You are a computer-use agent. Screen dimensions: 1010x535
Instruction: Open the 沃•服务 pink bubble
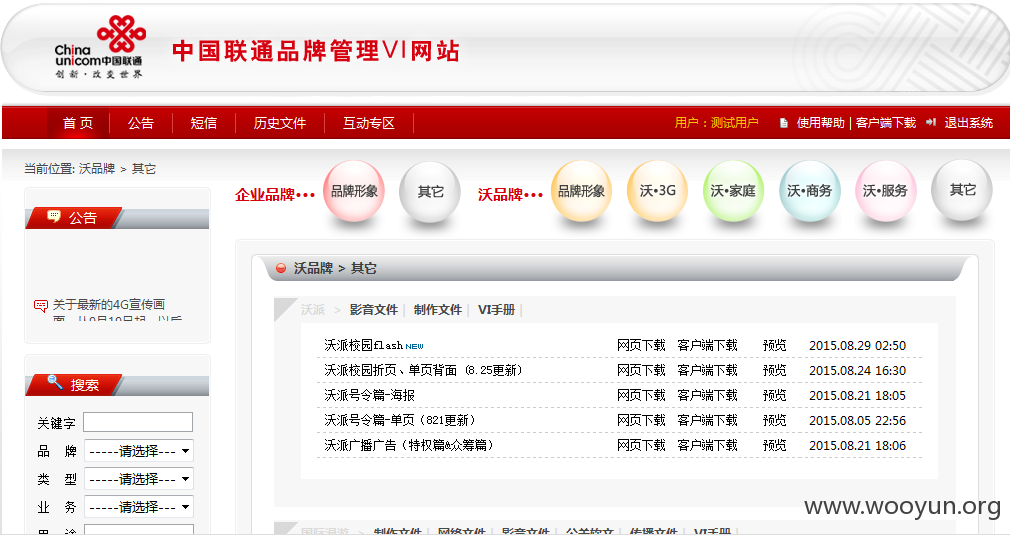886,191
